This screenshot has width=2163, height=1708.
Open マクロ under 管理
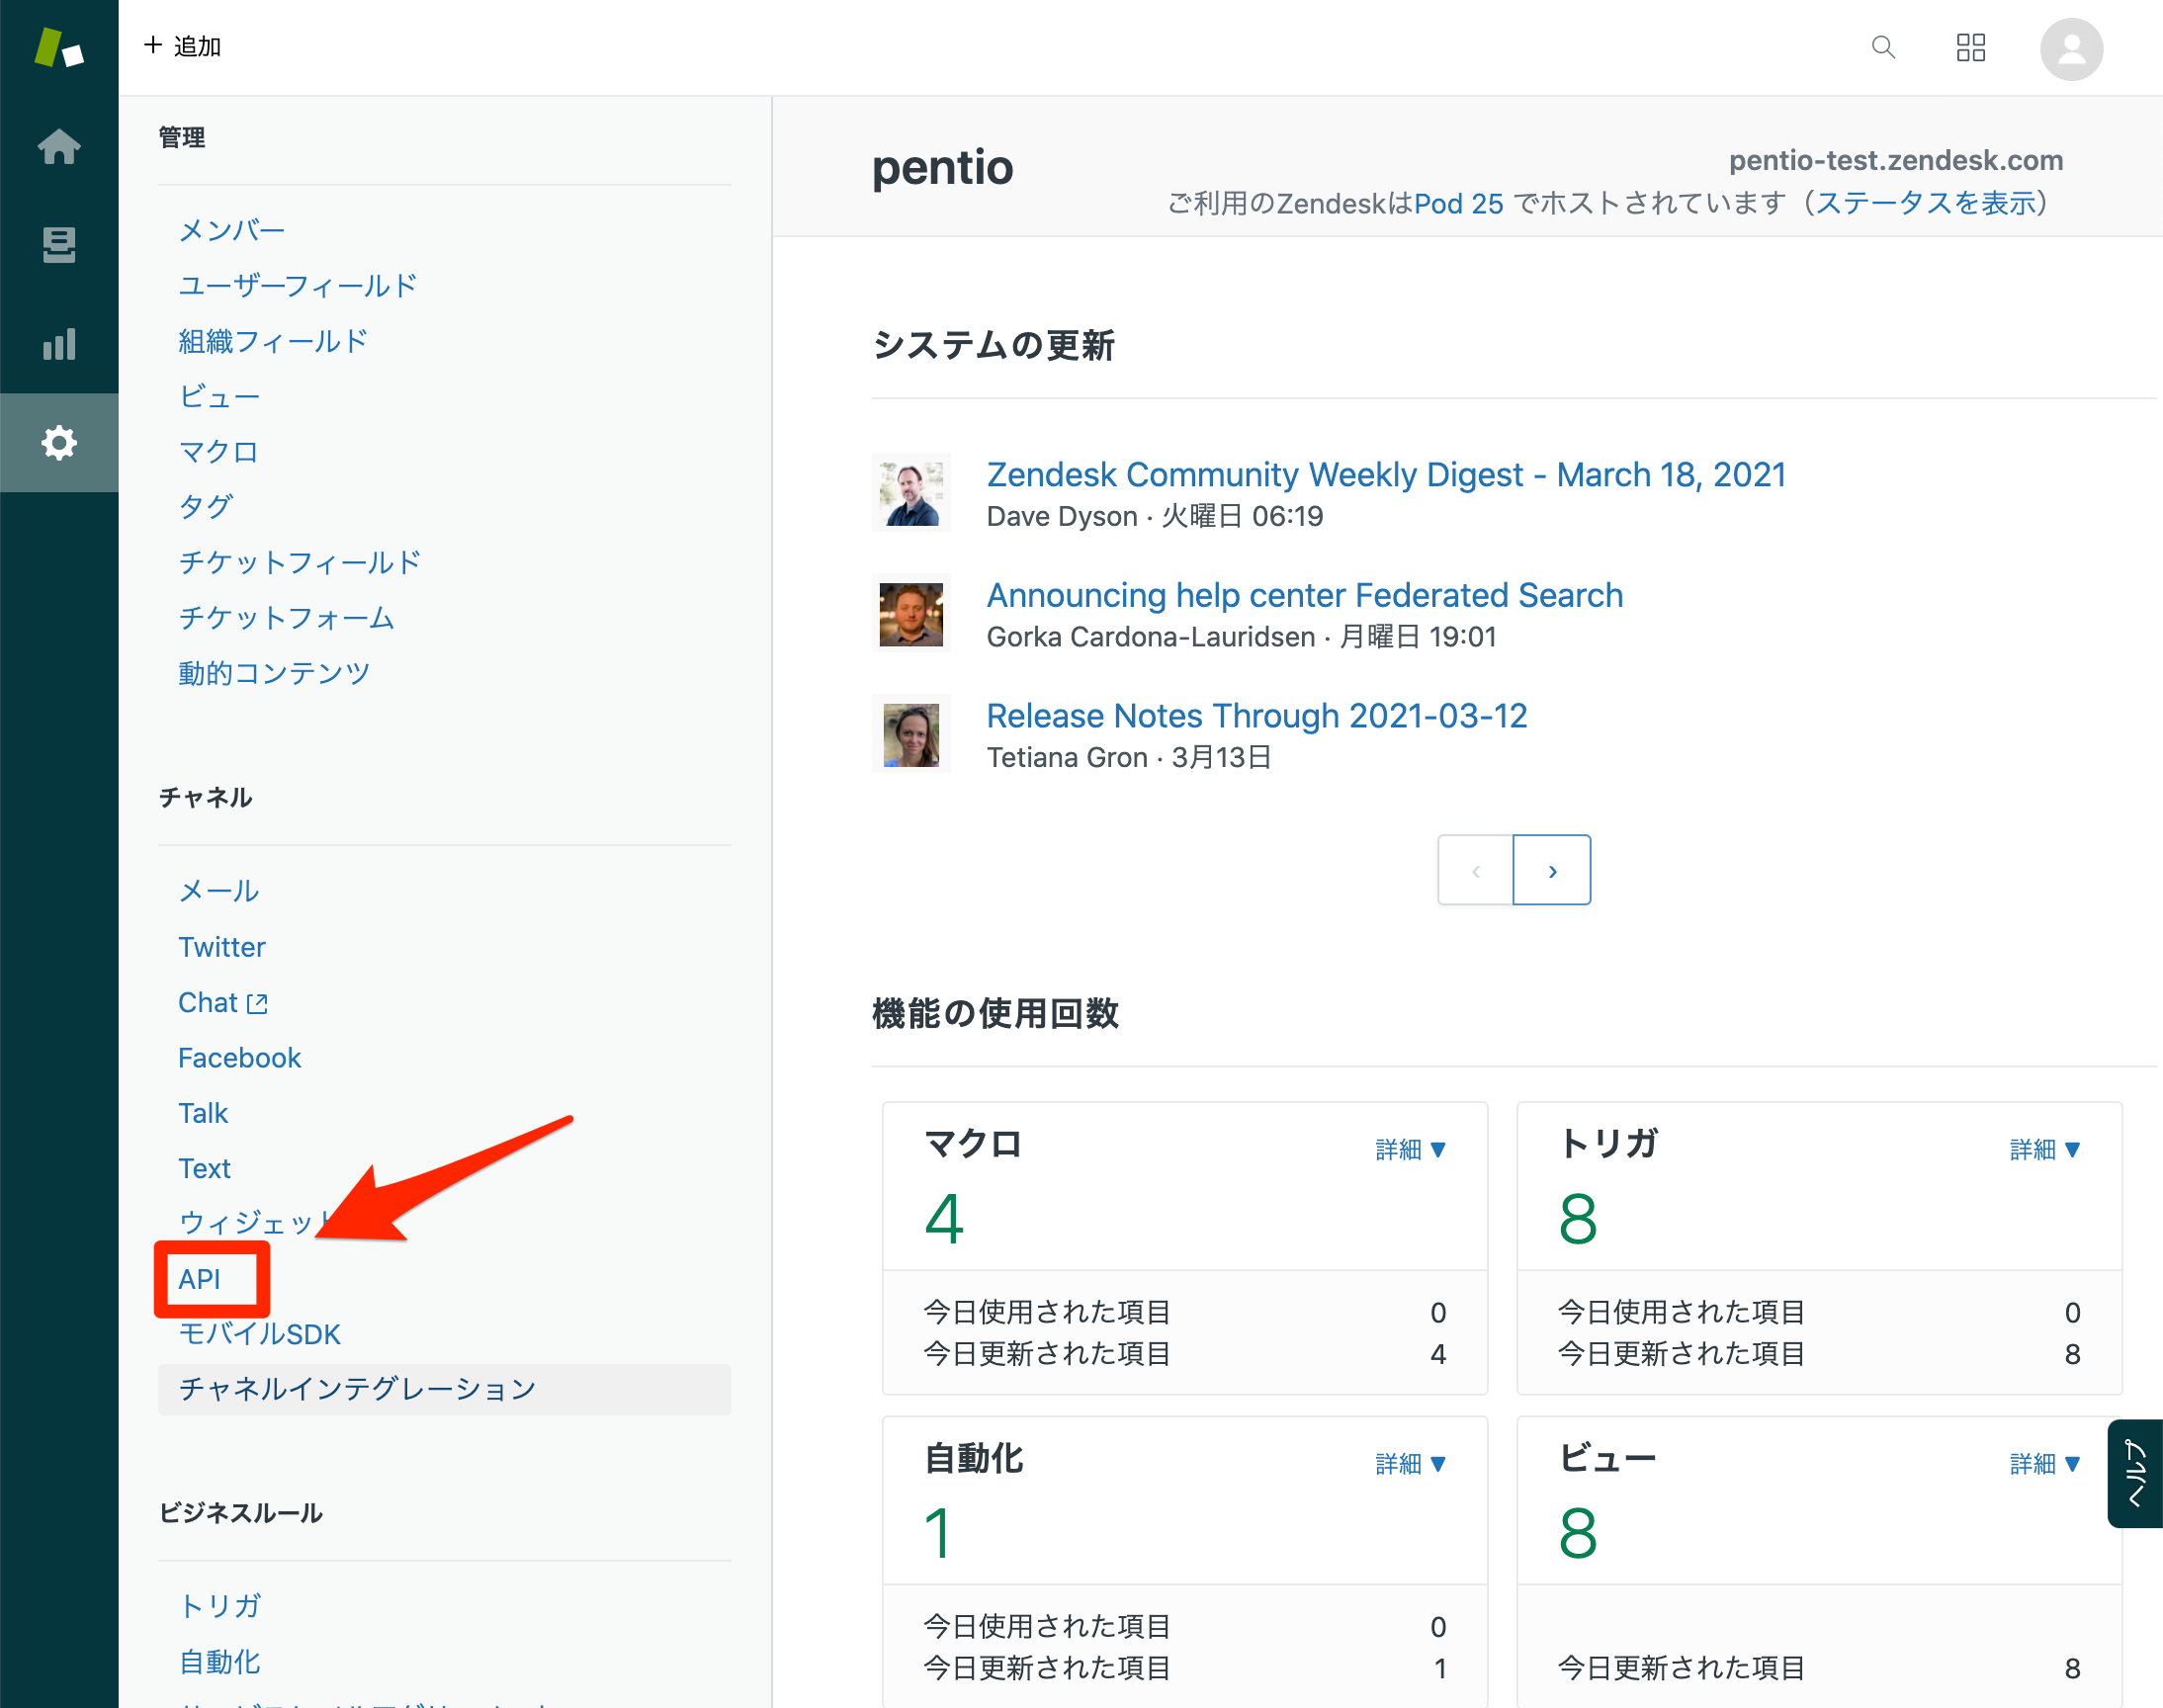(x=218, y=452)
